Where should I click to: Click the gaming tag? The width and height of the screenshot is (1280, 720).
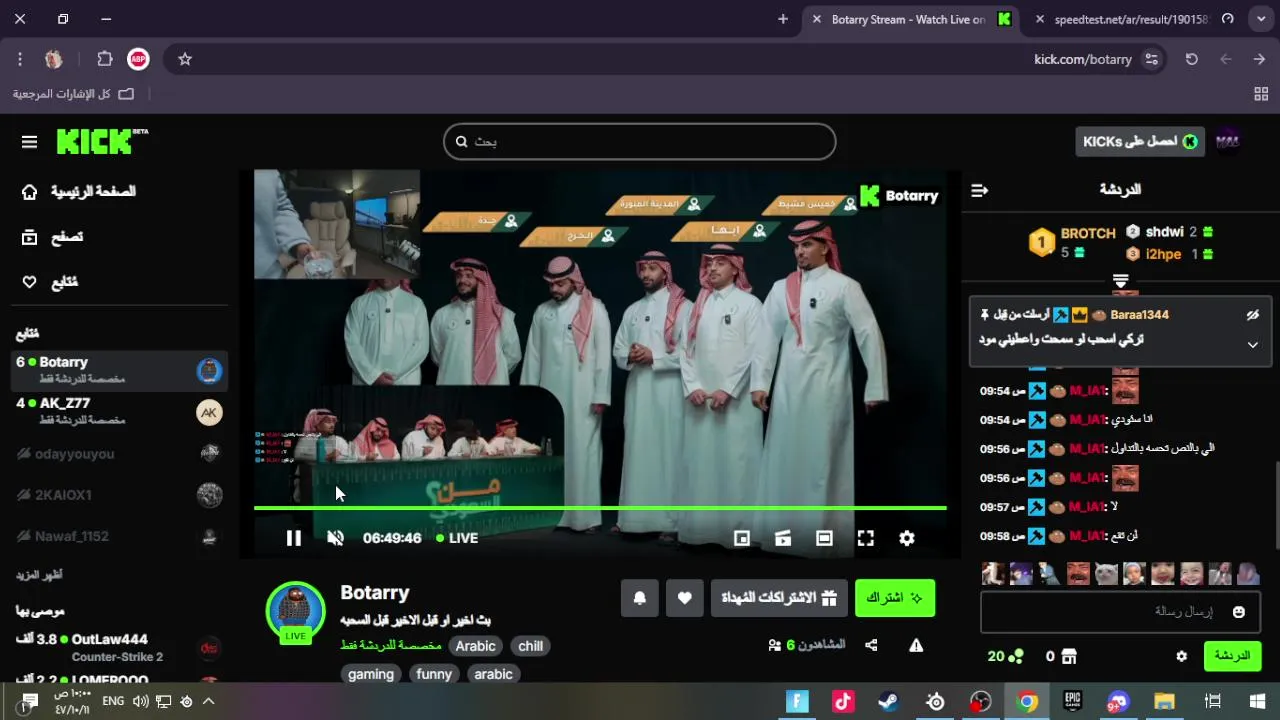coord(371,674)
